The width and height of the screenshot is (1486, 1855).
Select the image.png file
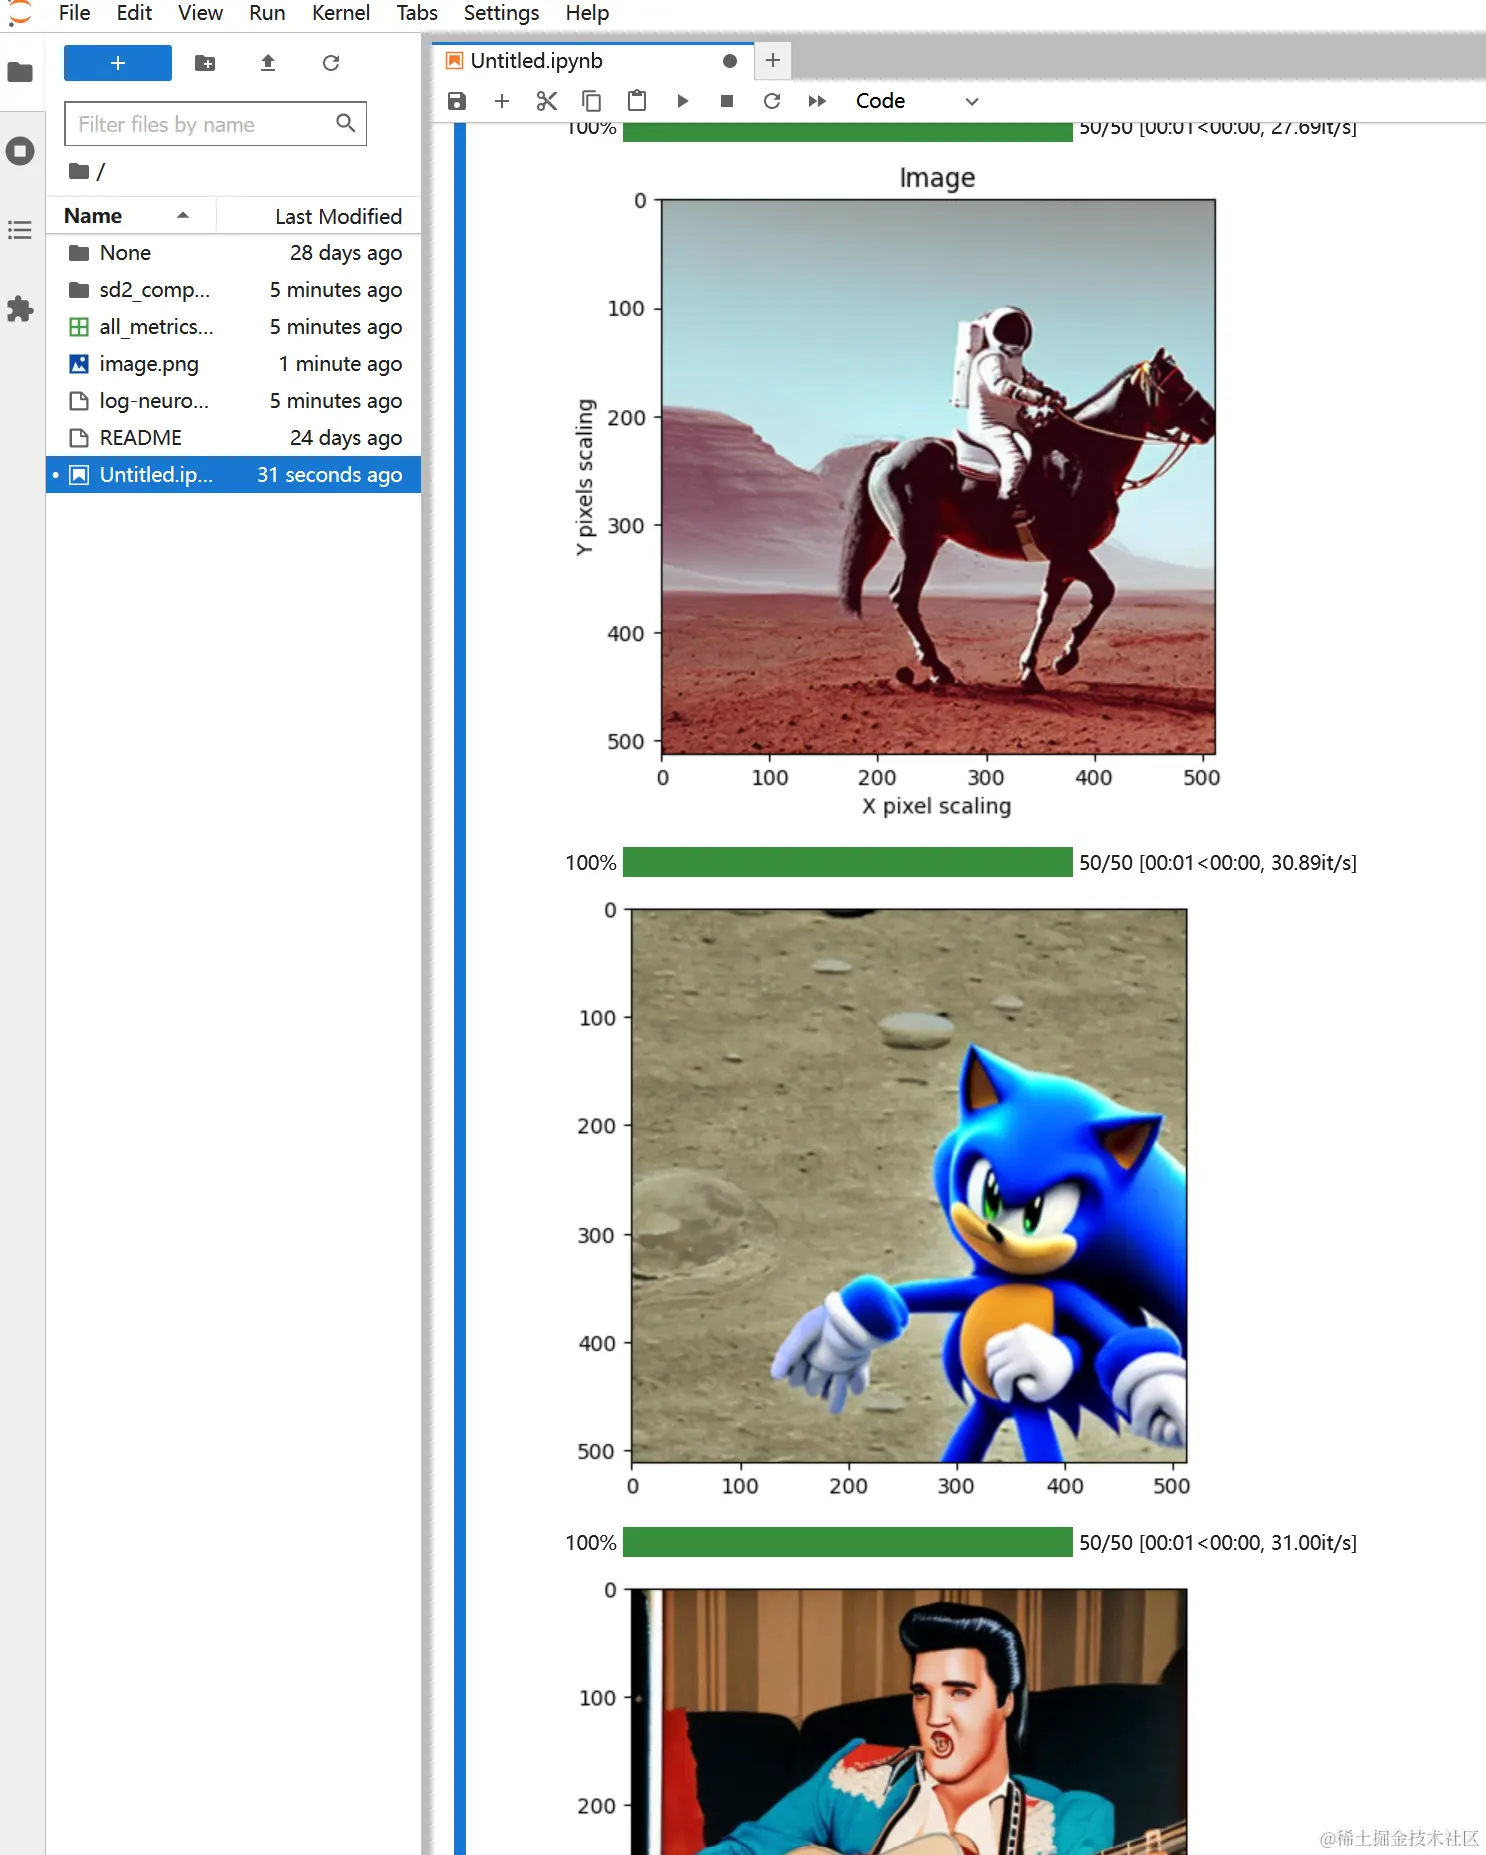[234, 364]
